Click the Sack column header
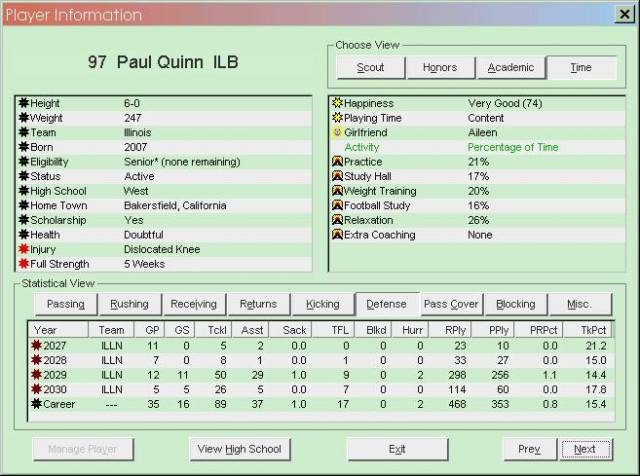 point(292,330)
